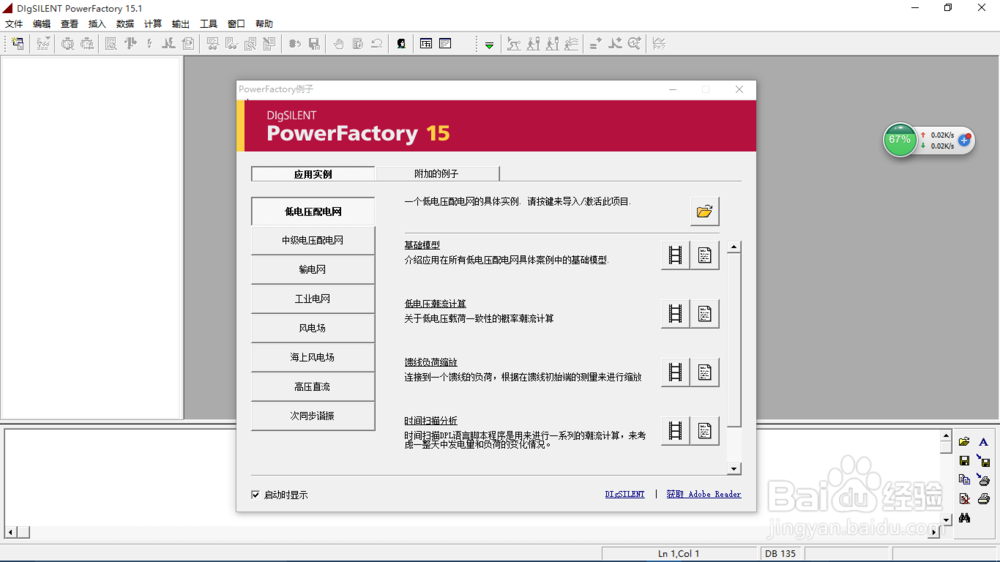1000x562 pixels.
Task: Play the video for 低电压潮流计算
Action: [x=675, y=314]
